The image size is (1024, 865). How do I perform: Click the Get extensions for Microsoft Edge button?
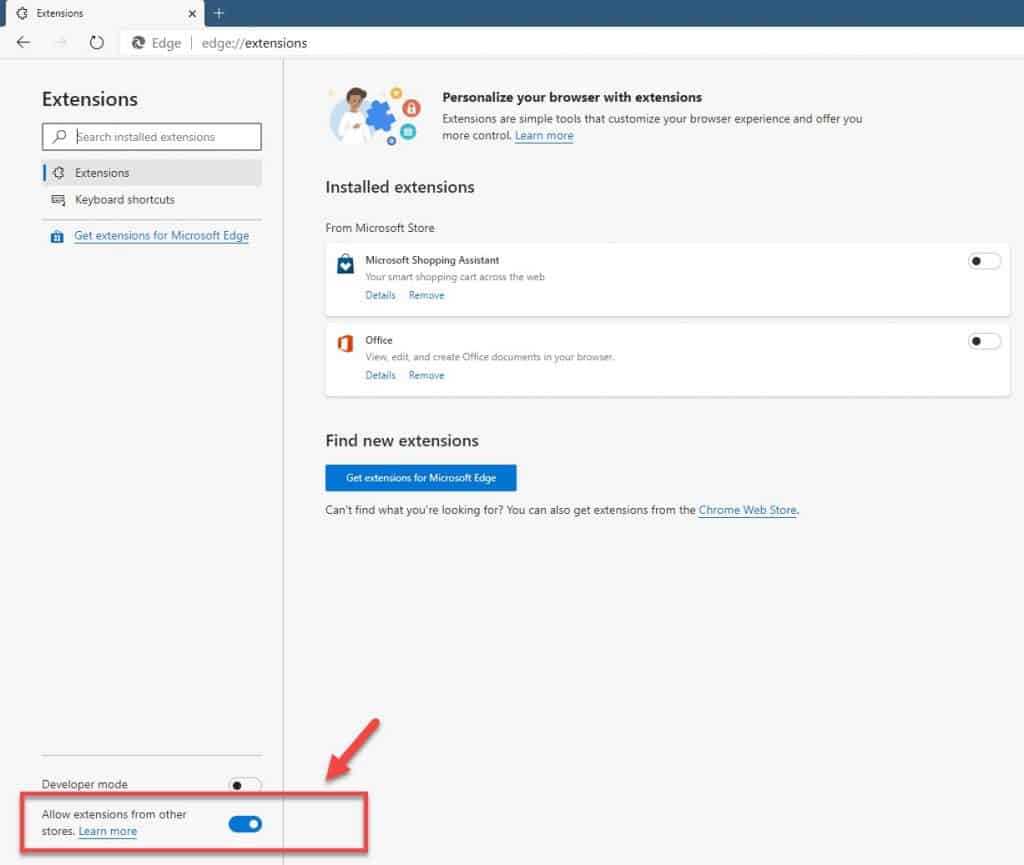(x=420, y=477)
